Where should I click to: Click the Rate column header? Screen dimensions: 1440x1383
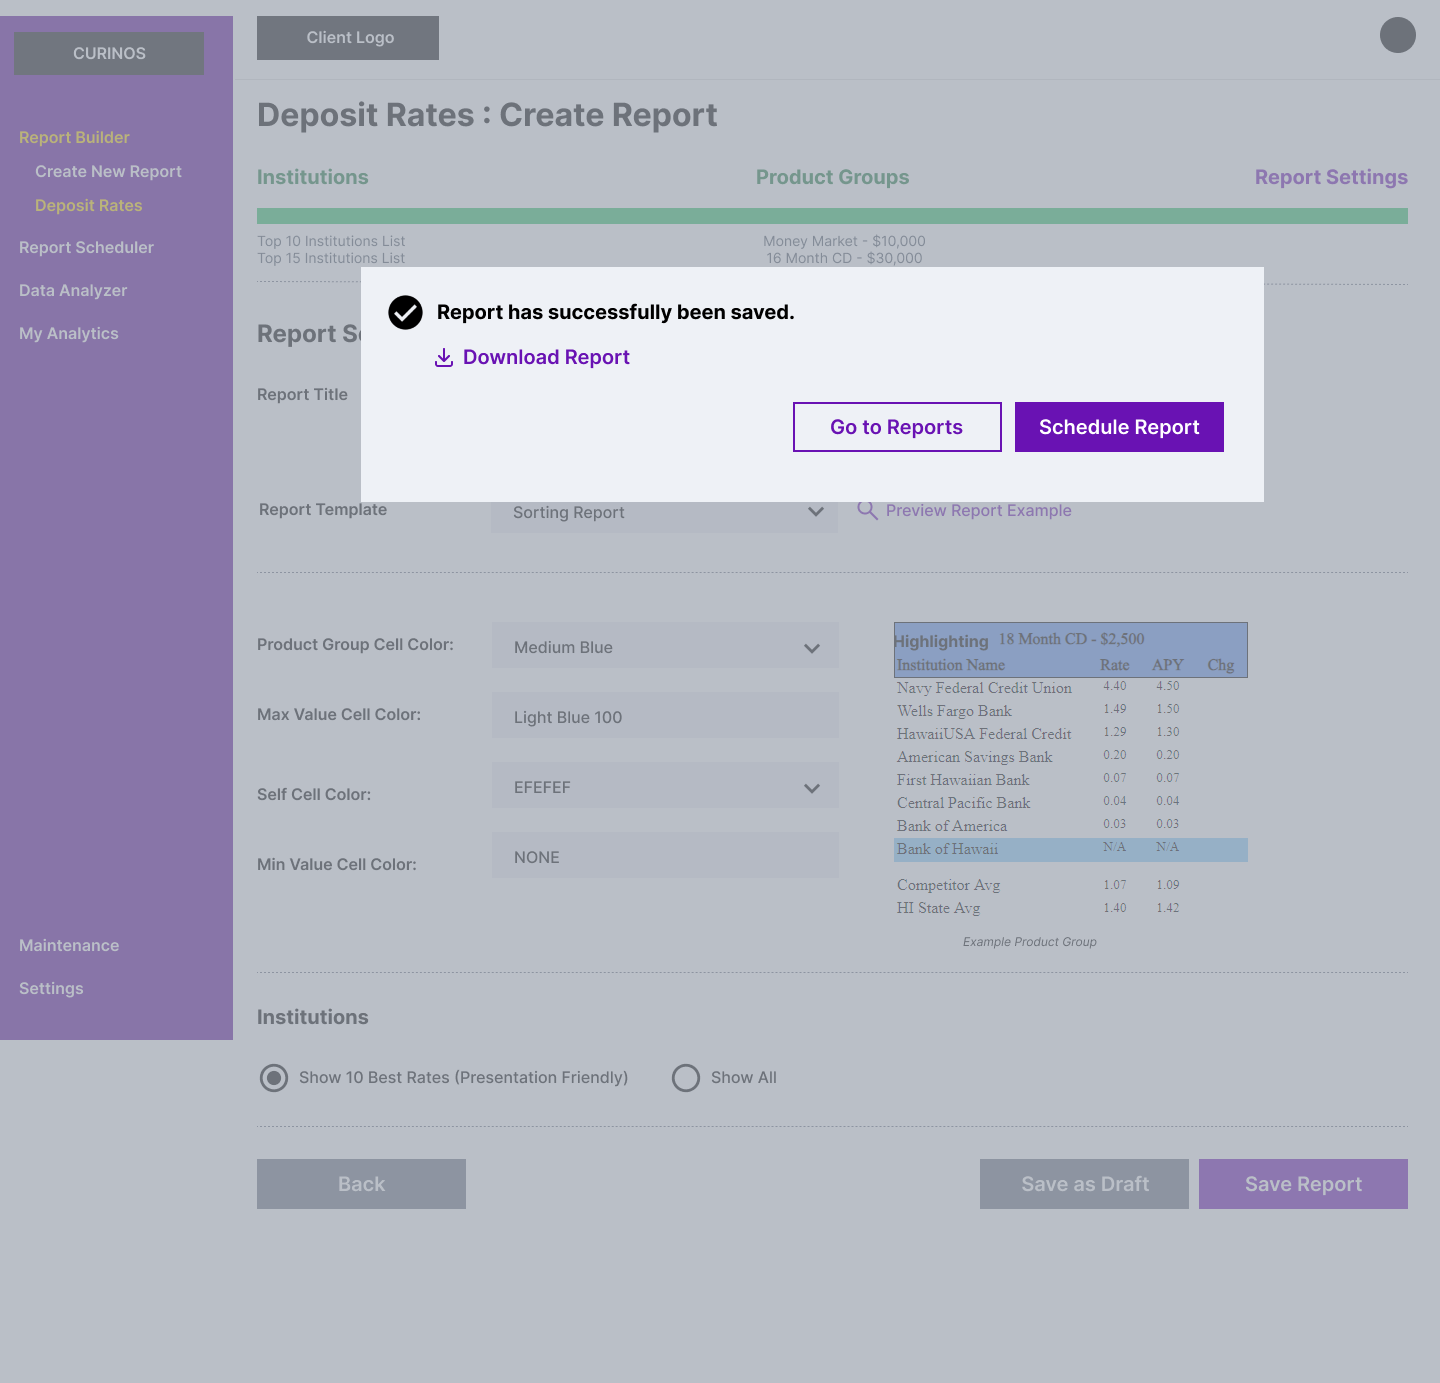coord(1114,665)
